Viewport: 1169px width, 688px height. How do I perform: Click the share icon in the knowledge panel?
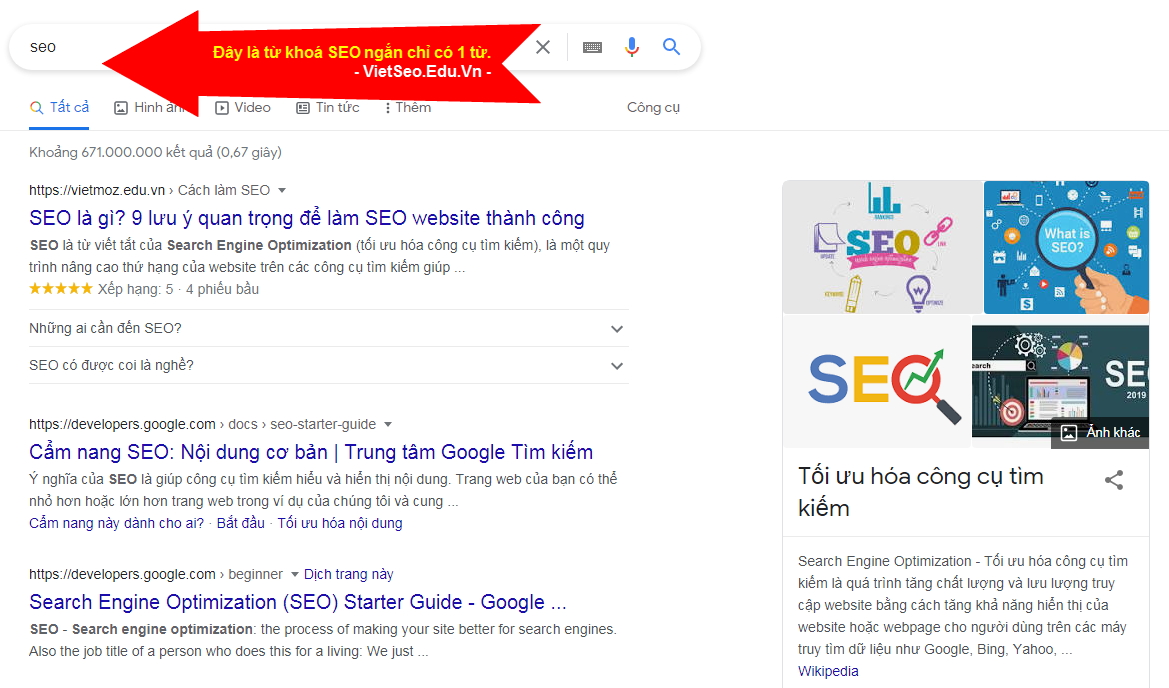point(1114,480)
